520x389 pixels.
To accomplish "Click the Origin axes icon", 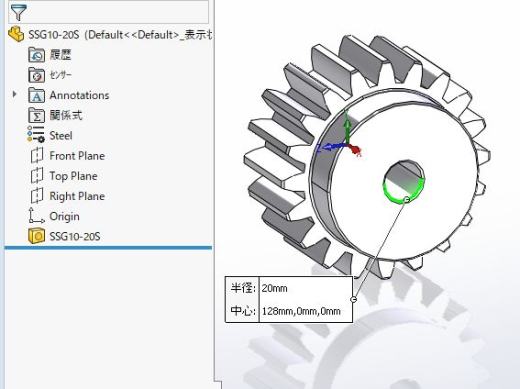I will point(36,215).
